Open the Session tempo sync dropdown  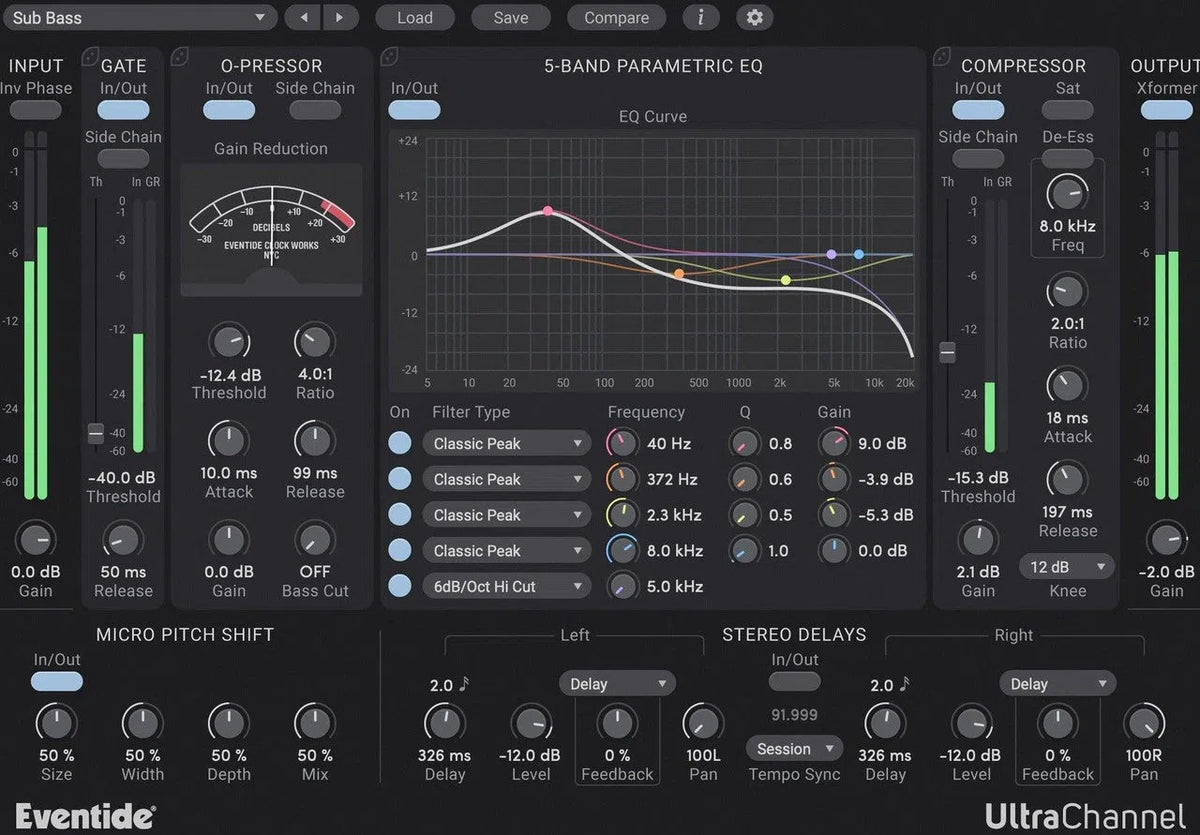pyautogui.click(x=794, y=748)
